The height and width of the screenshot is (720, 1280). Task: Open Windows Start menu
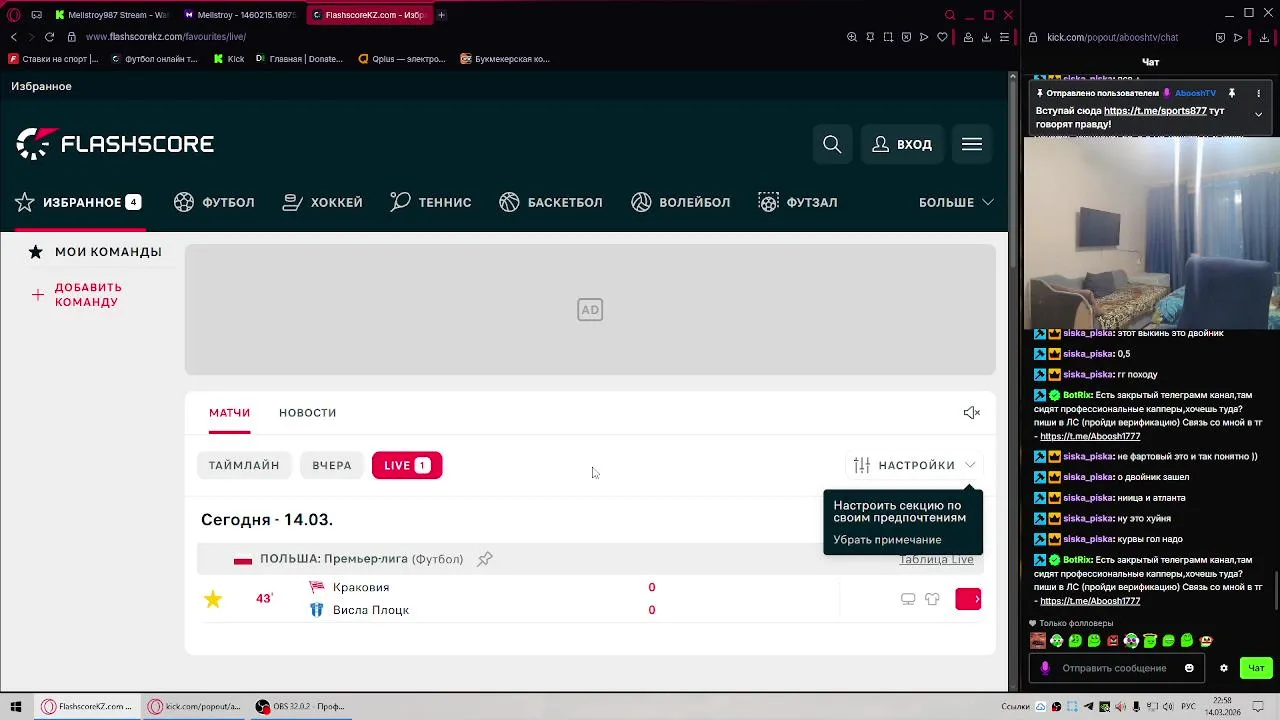click(15, 706)
